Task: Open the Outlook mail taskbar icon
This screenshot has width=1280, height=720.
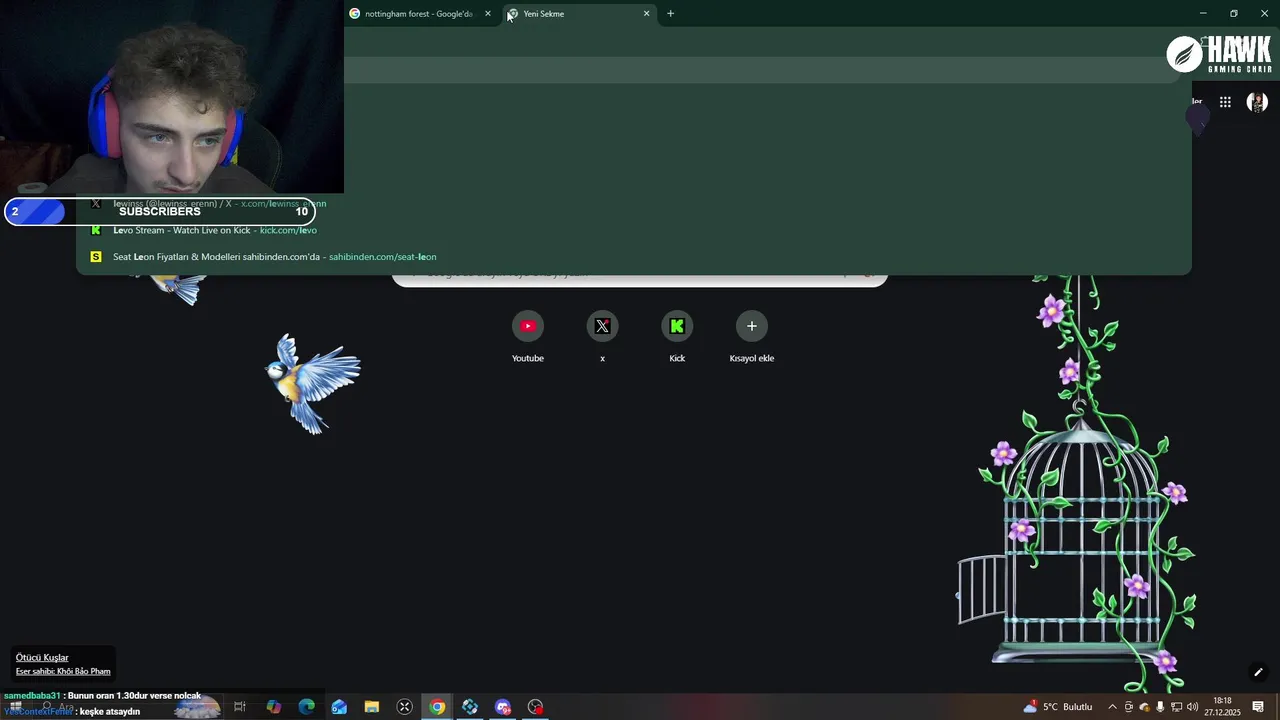Action: [x=339, y=707]
